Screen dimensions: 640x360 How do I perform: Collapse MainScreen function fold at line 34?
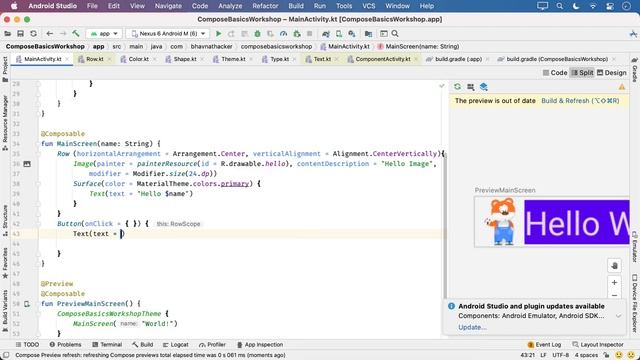(38, 144)
